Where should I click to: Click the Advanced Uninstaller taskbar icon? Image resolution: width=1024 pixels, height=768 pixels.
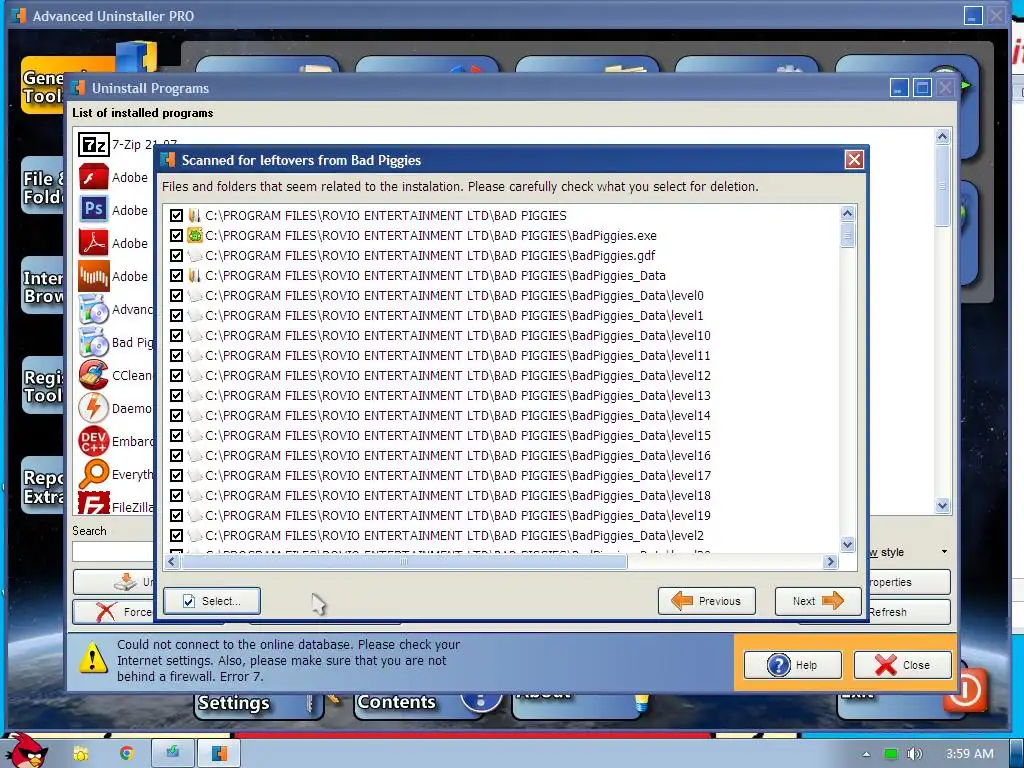click(x=219, y=753)
